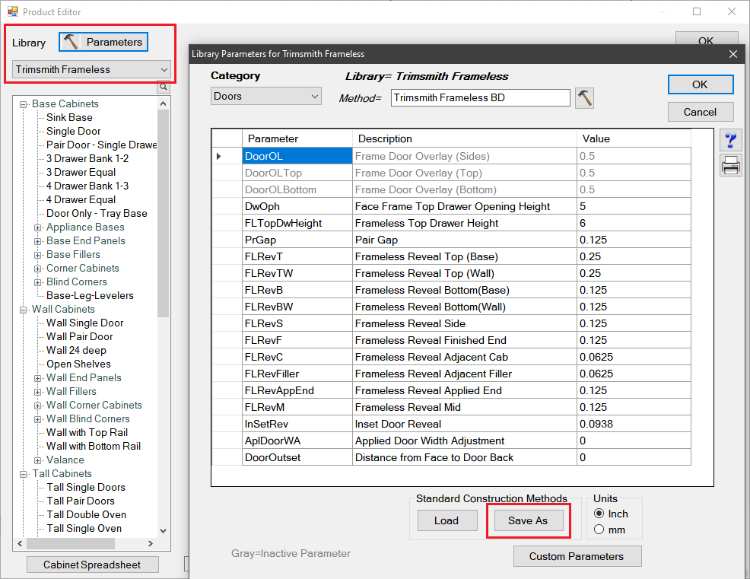Close the Library Parameters dialog with X
This screenshot has height=579, width=750.
pyautogui.click(x=733, y=53)
